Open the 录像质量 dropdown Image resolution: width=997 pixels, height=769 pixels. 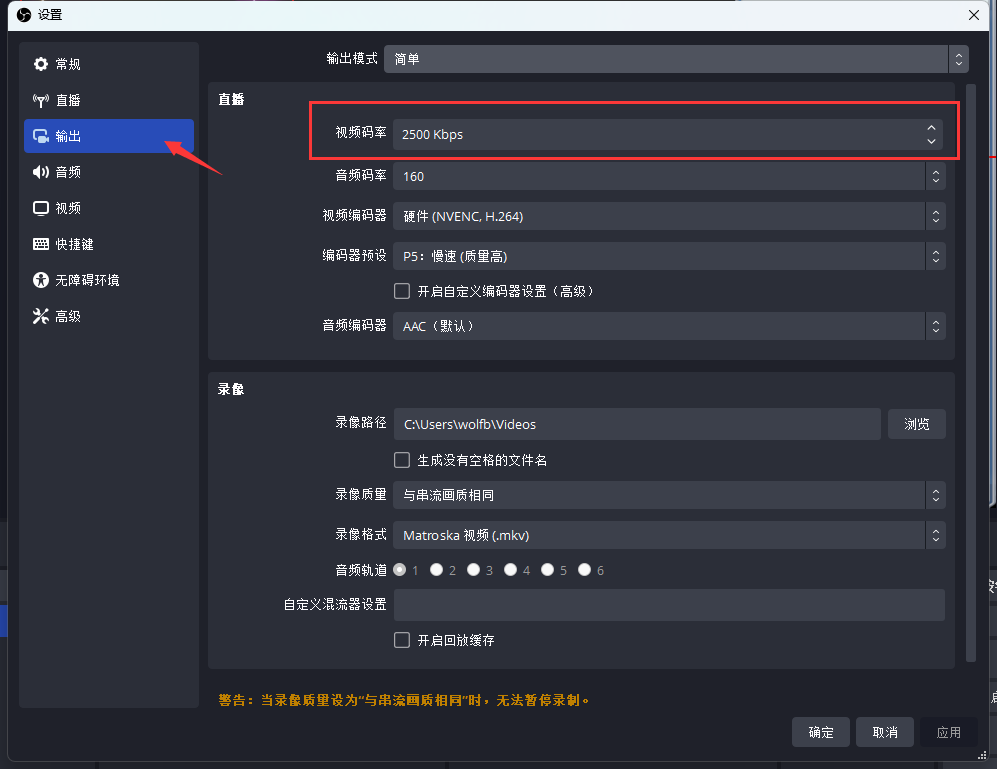(669, 495)
